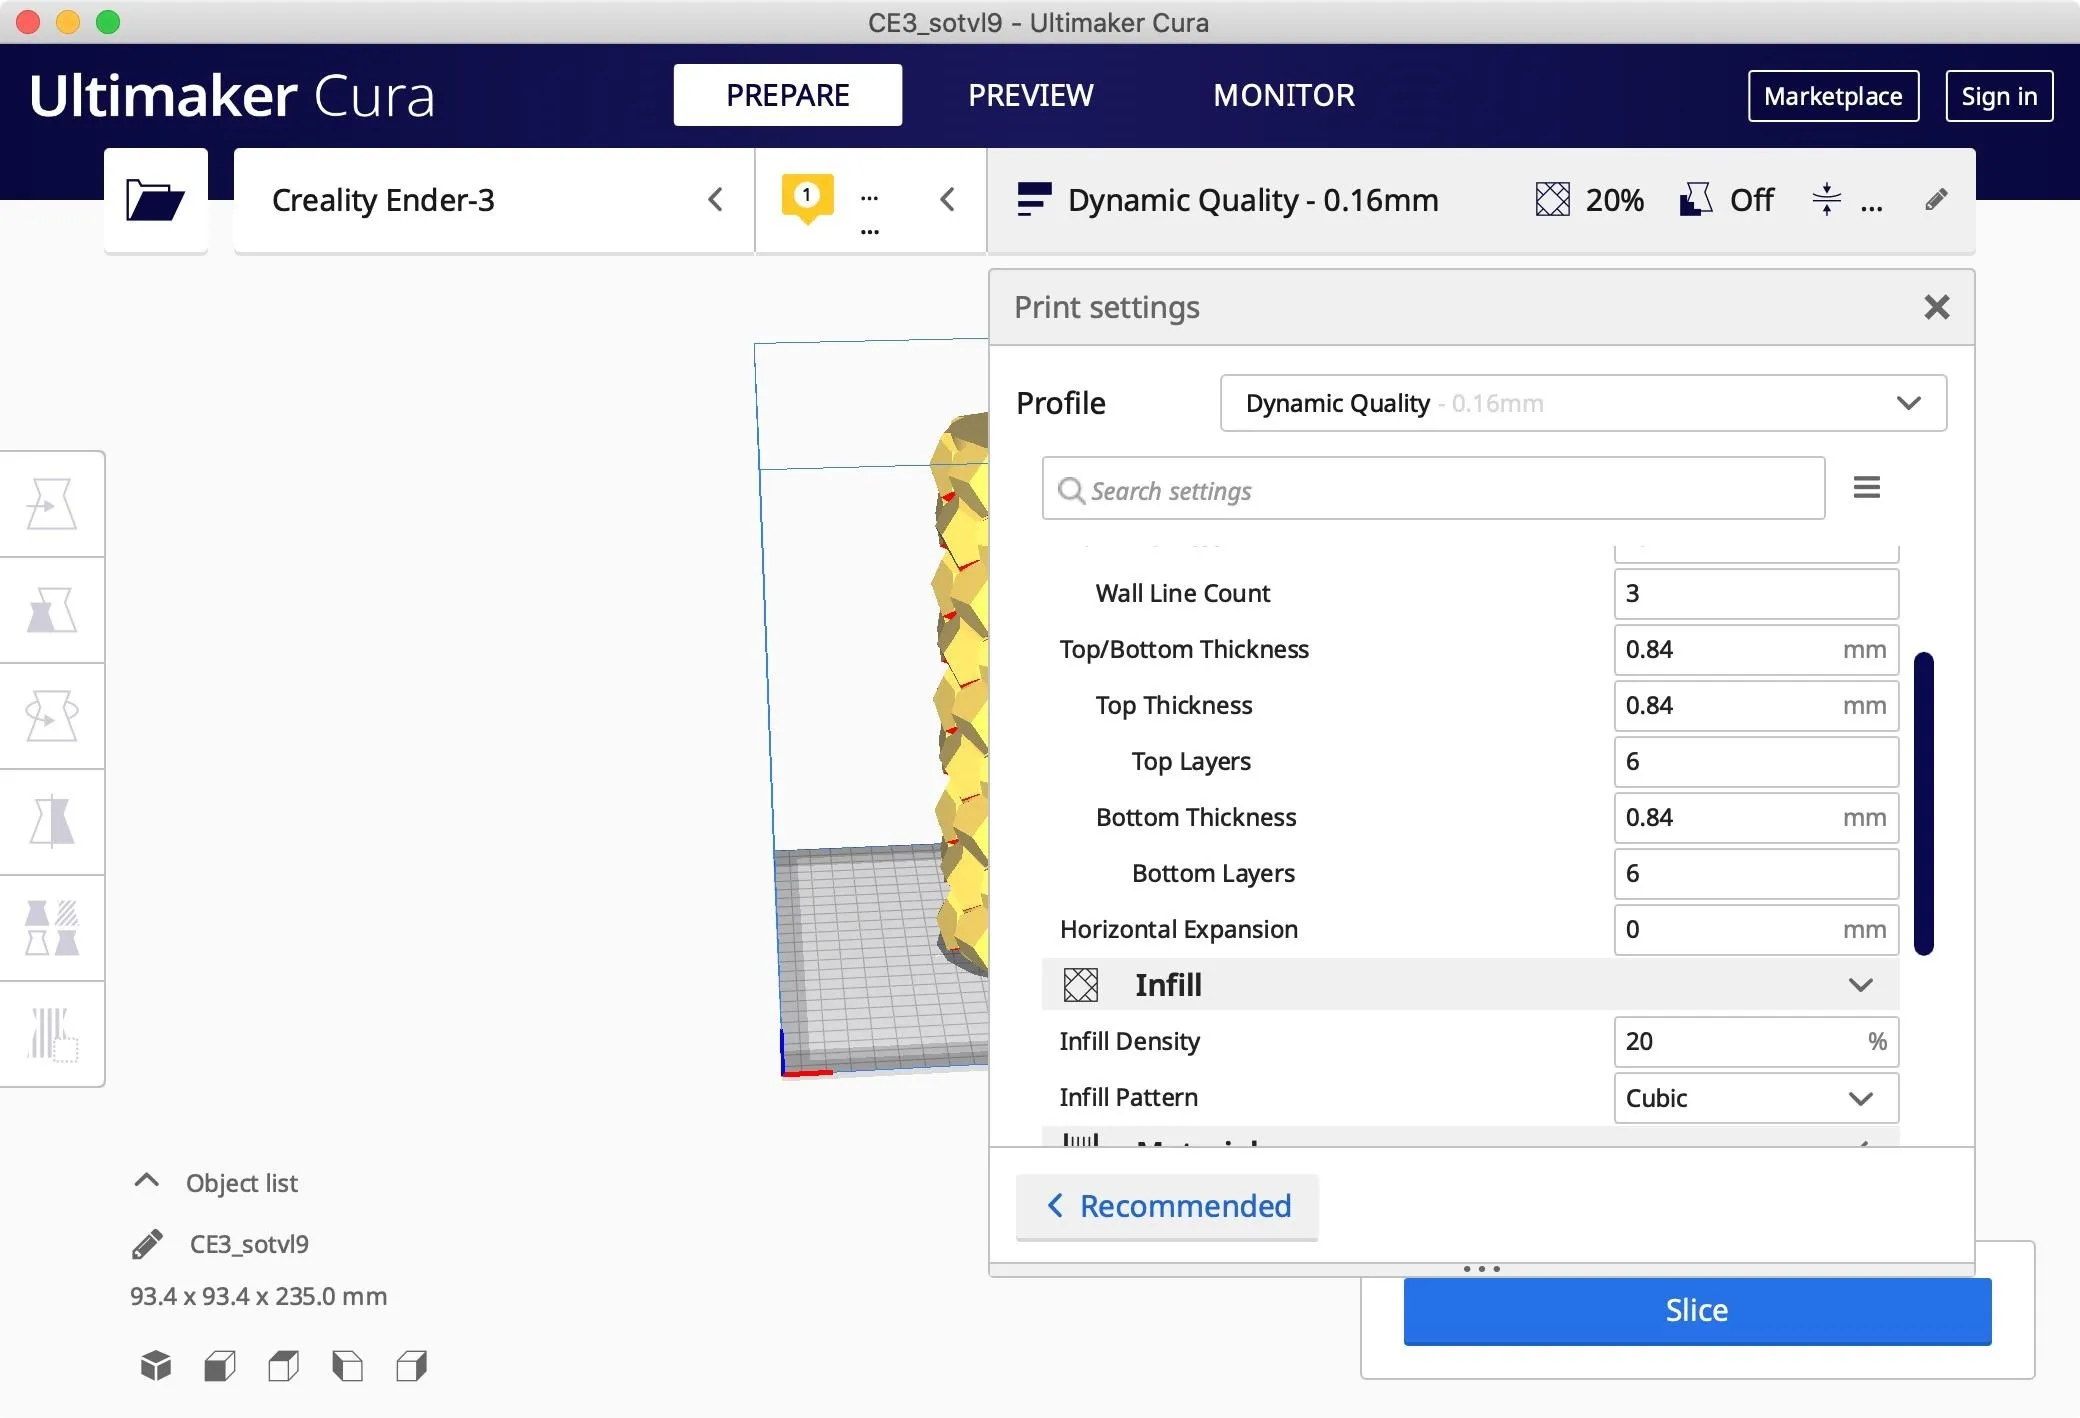Image resolution: width=2080 pixels, height=1418 pixels.
Task: Switch to the PREPARE tab
Action: (x=788, y=95)
